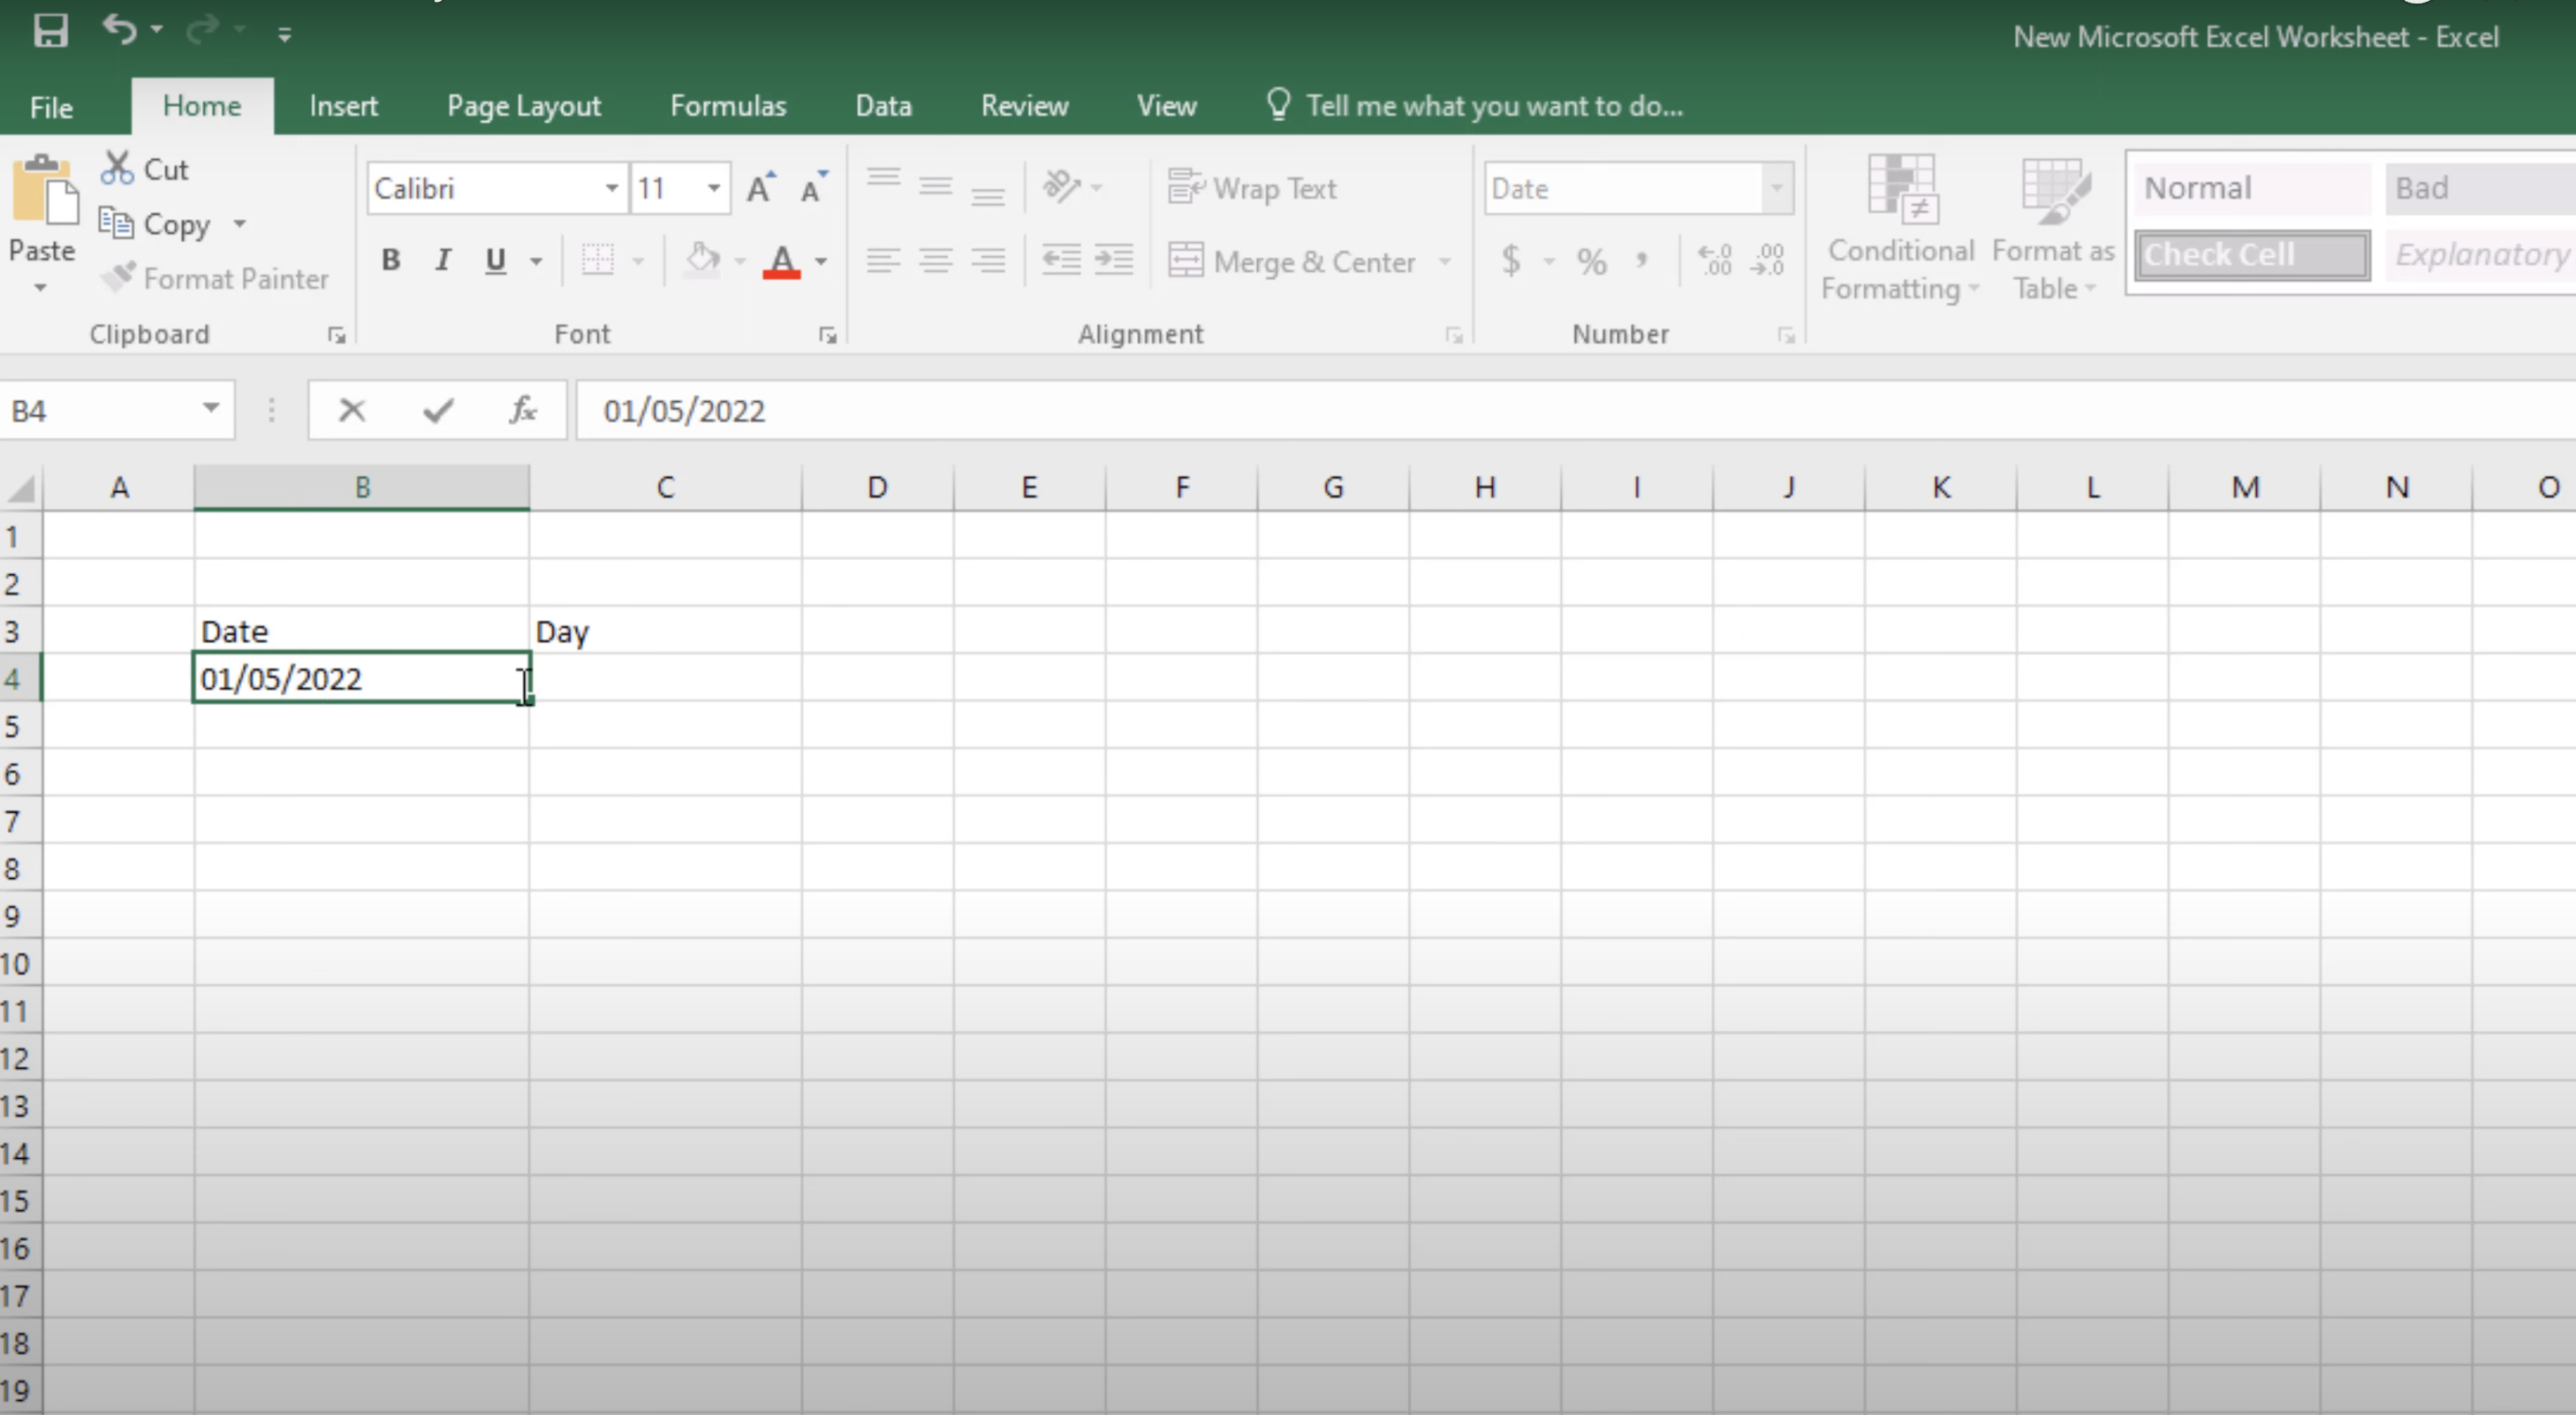Click the Insert Function fx icon
The width and height of the screenshot is (2576, 1415).
pyautogui.click(x=523, y=410)
